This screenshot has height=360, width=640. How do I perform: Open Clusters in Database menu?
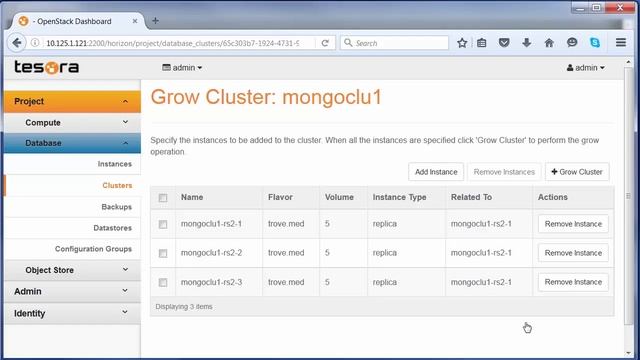click(x=117, y=185)
